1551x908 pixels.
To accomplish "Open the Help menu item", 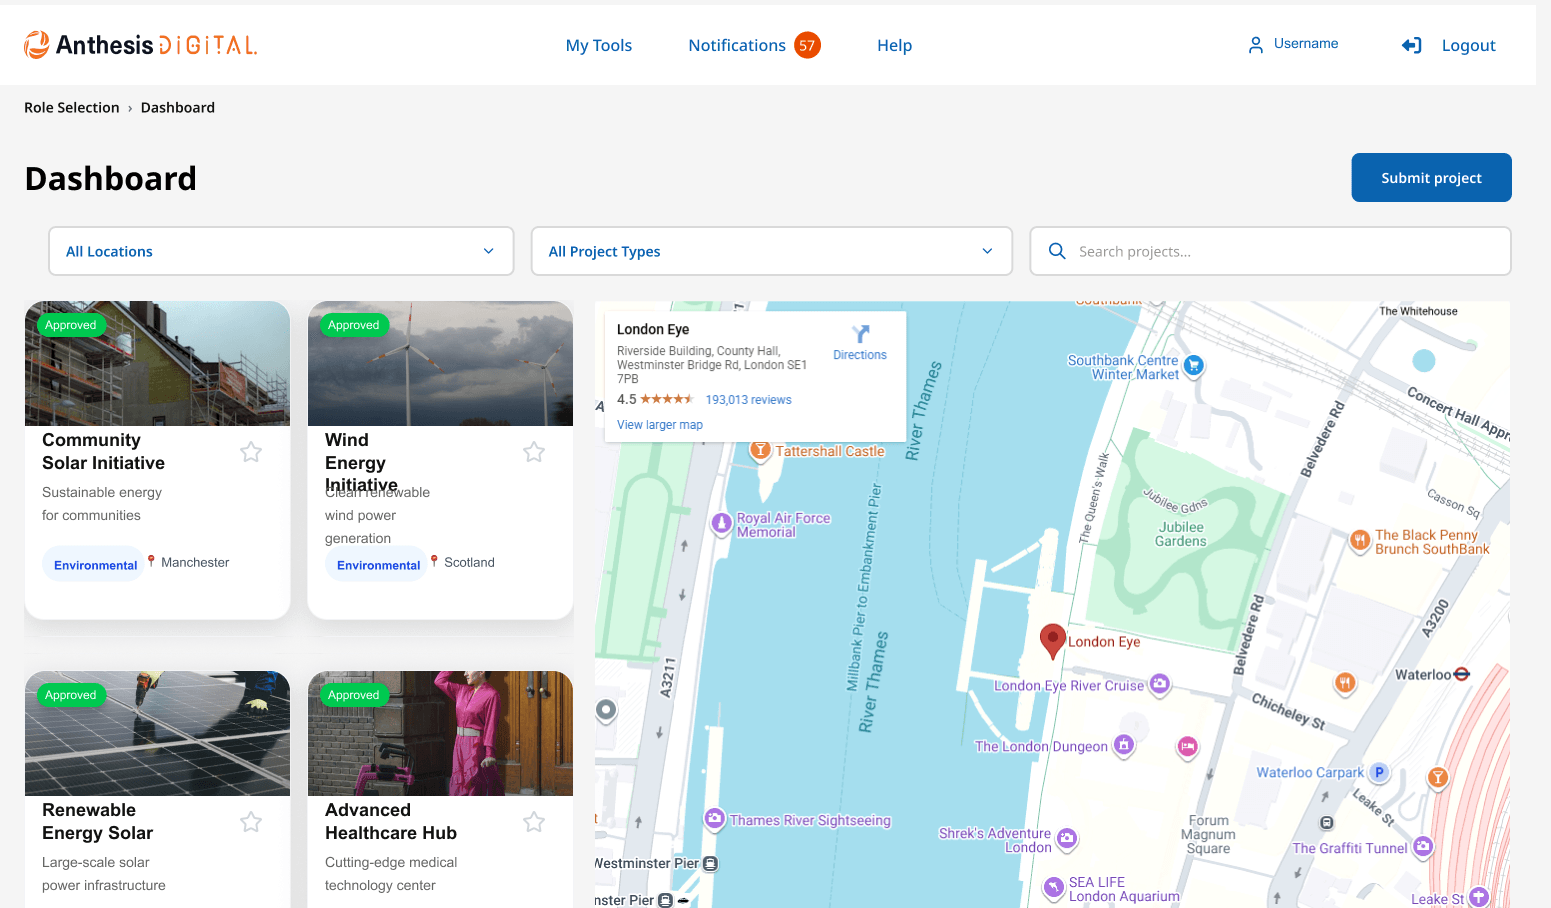I will point(894,45).
